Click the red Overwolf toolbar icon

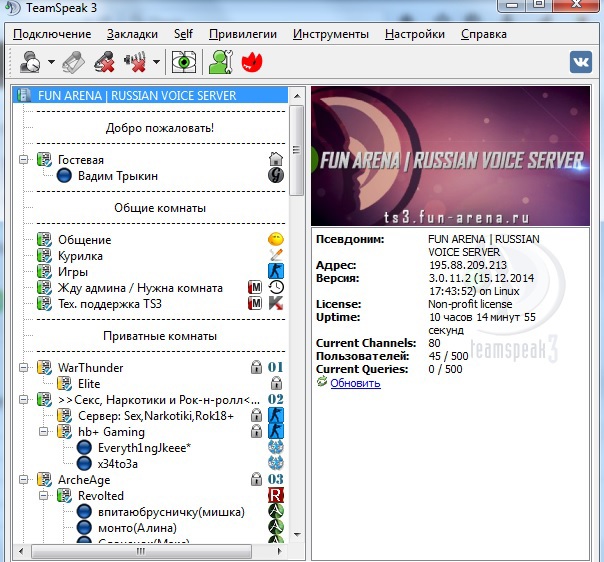tap(252, 63)
